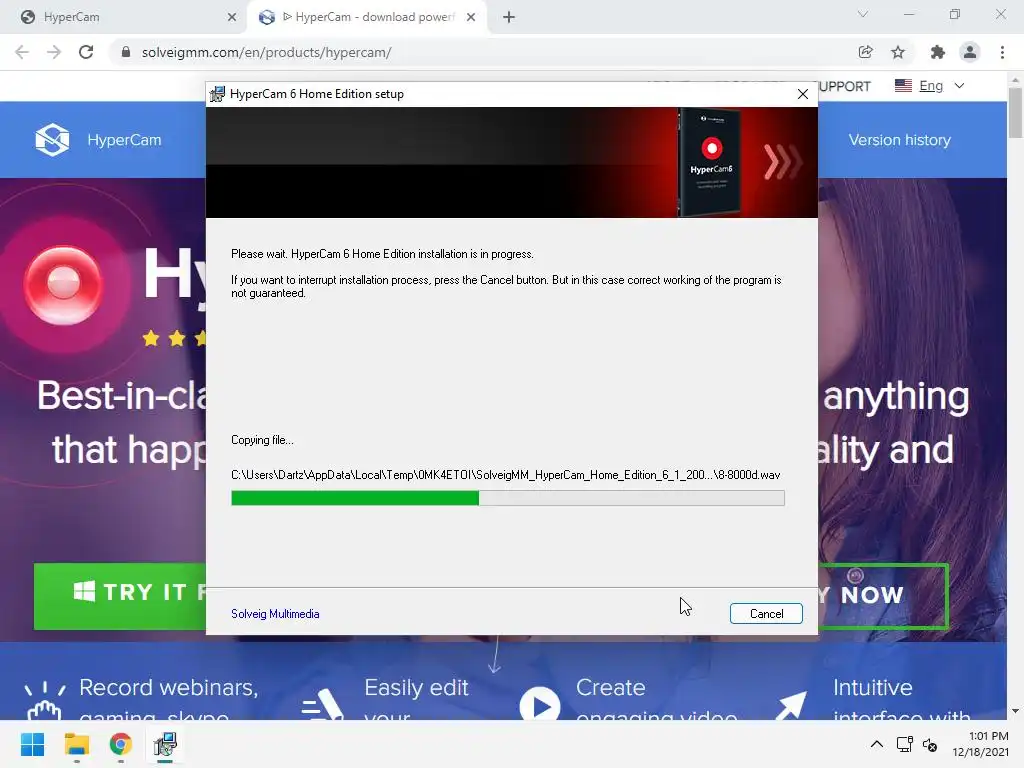Click the pencil edit feature icon
Image resolution: width=1024 pixels, height=768 pixels.
[x=322, y=705]
